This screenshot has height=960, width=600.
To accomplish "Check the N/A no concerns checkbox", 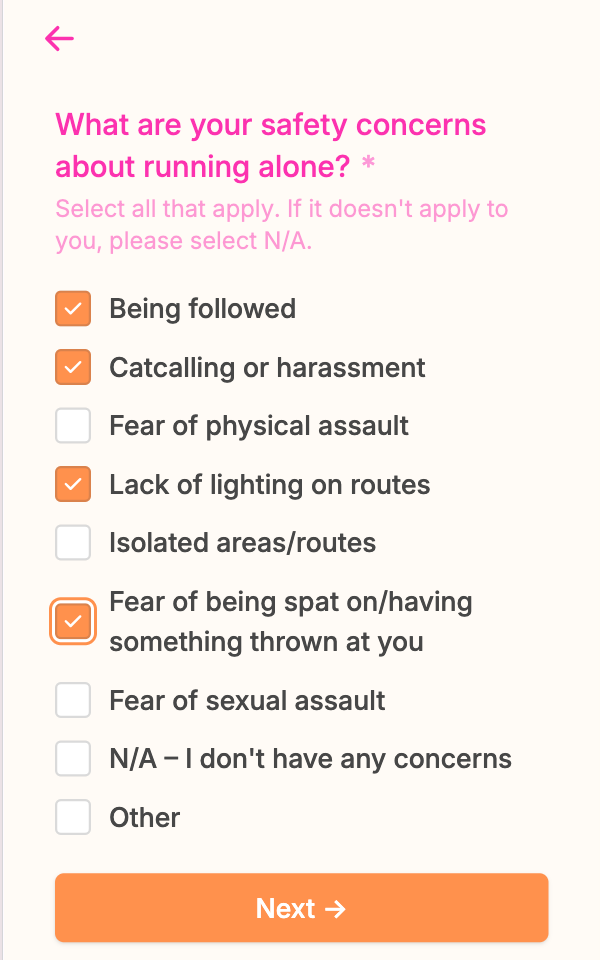I will point(73,758).
